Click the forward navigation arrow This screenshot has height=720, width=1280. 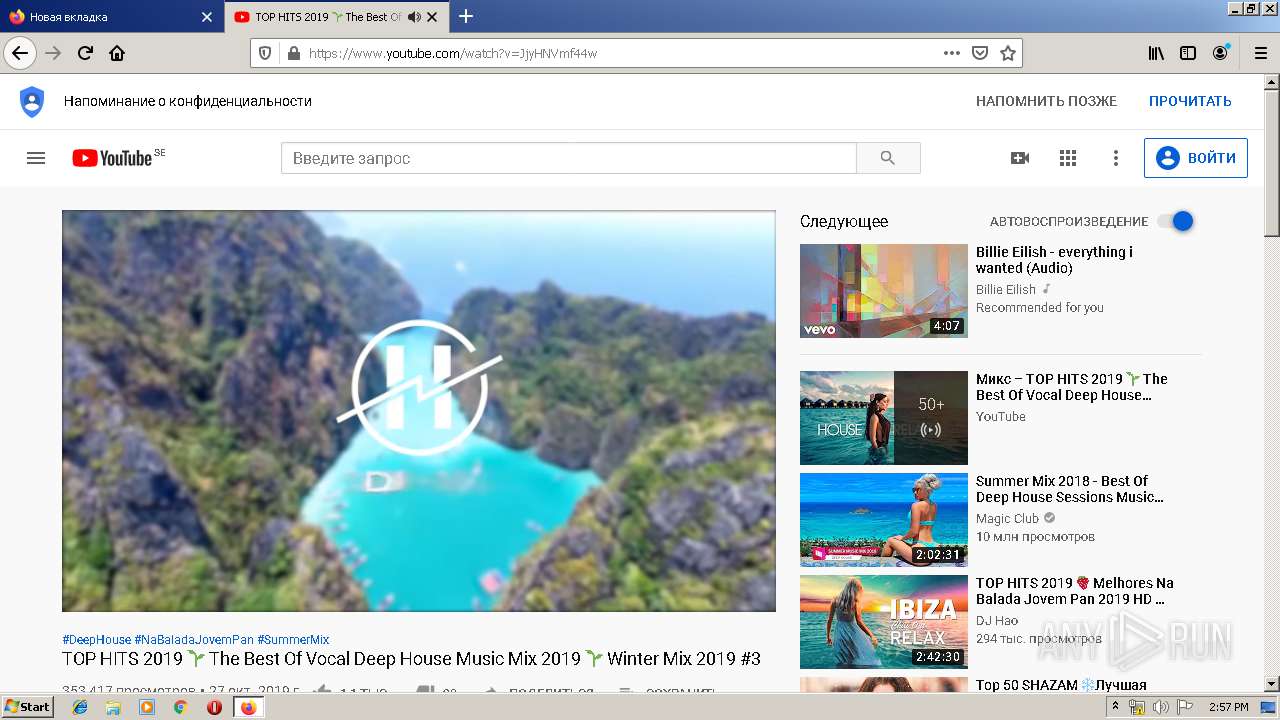point(54,53)
